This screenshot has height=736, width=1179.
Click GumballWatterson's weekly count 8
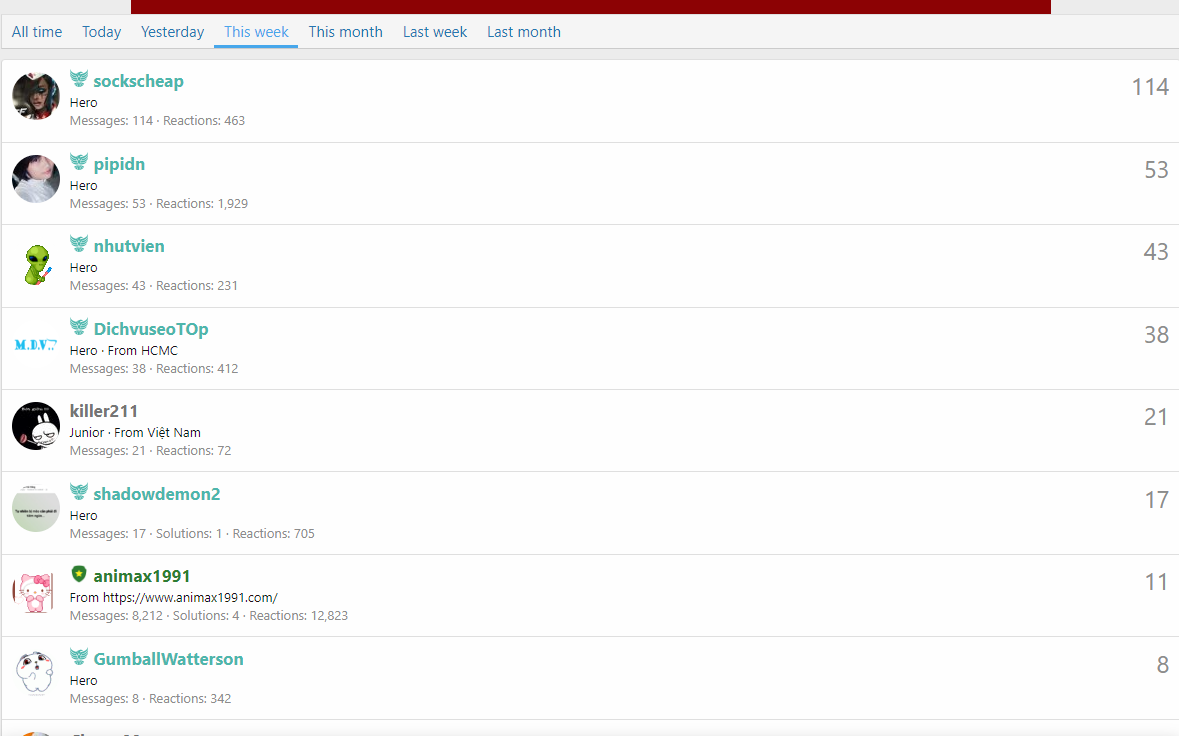click(x=1162, y=665)
